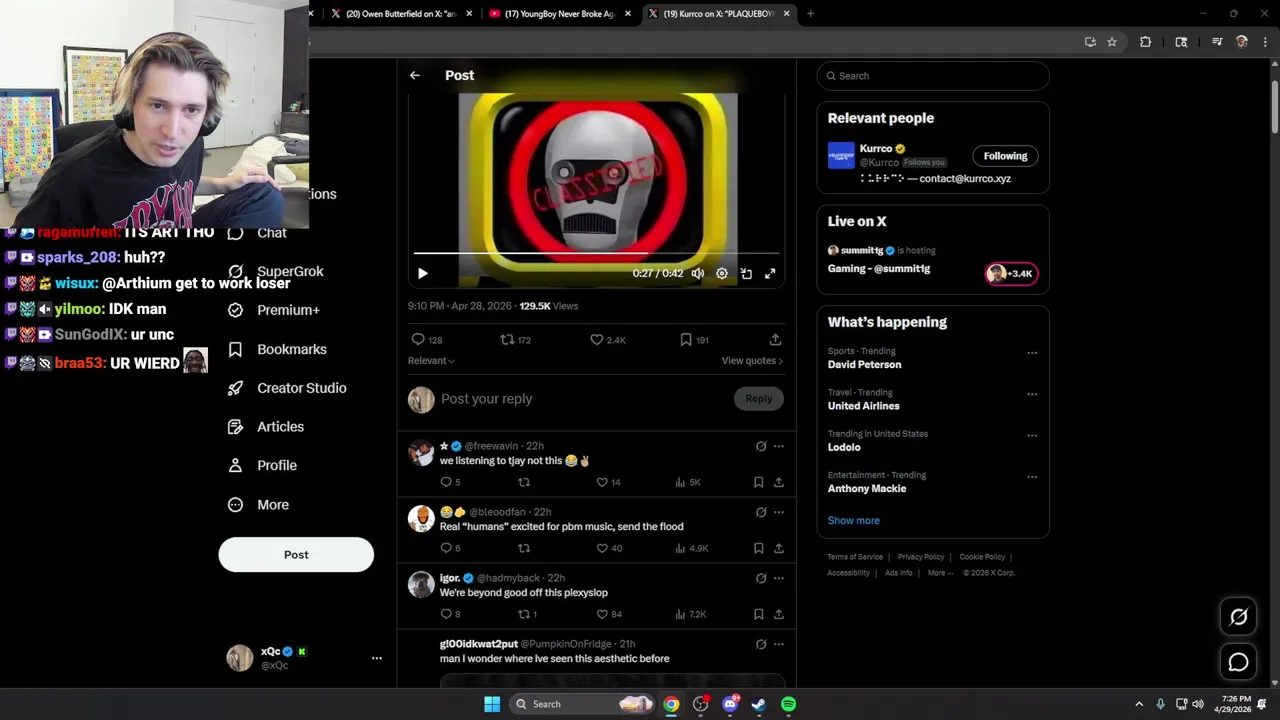The image size is (1280, 720).
Task: Click the white Post button
Action: 296,555
